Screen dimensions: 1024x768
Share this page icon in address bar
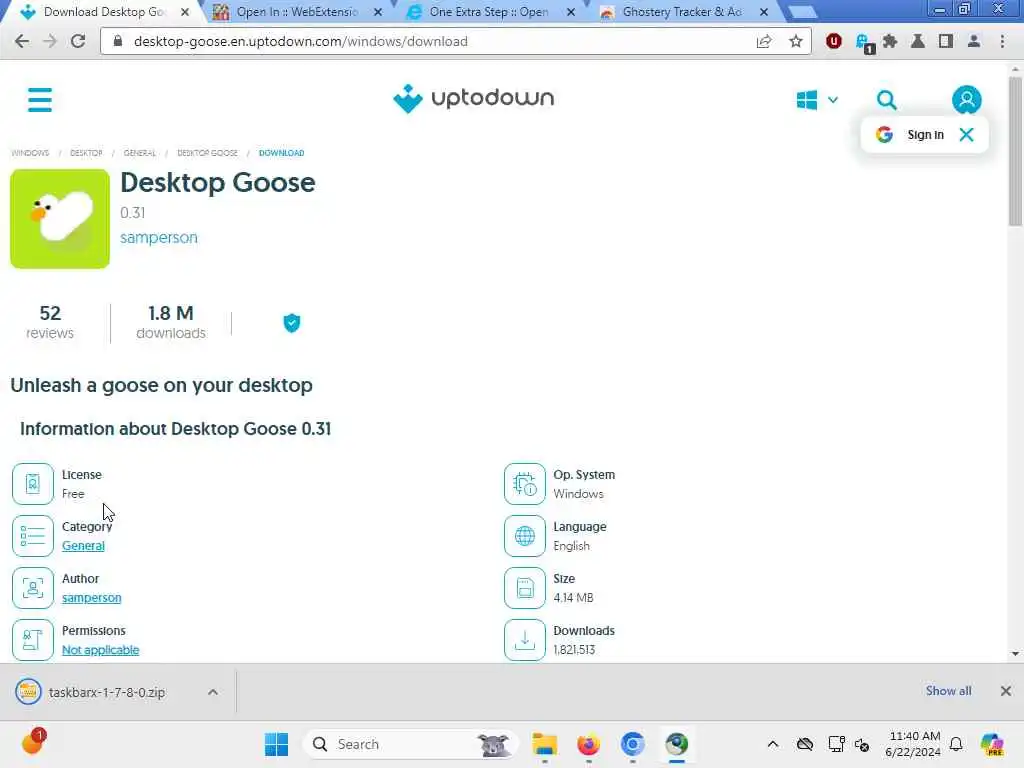click(x=763, y=41)
